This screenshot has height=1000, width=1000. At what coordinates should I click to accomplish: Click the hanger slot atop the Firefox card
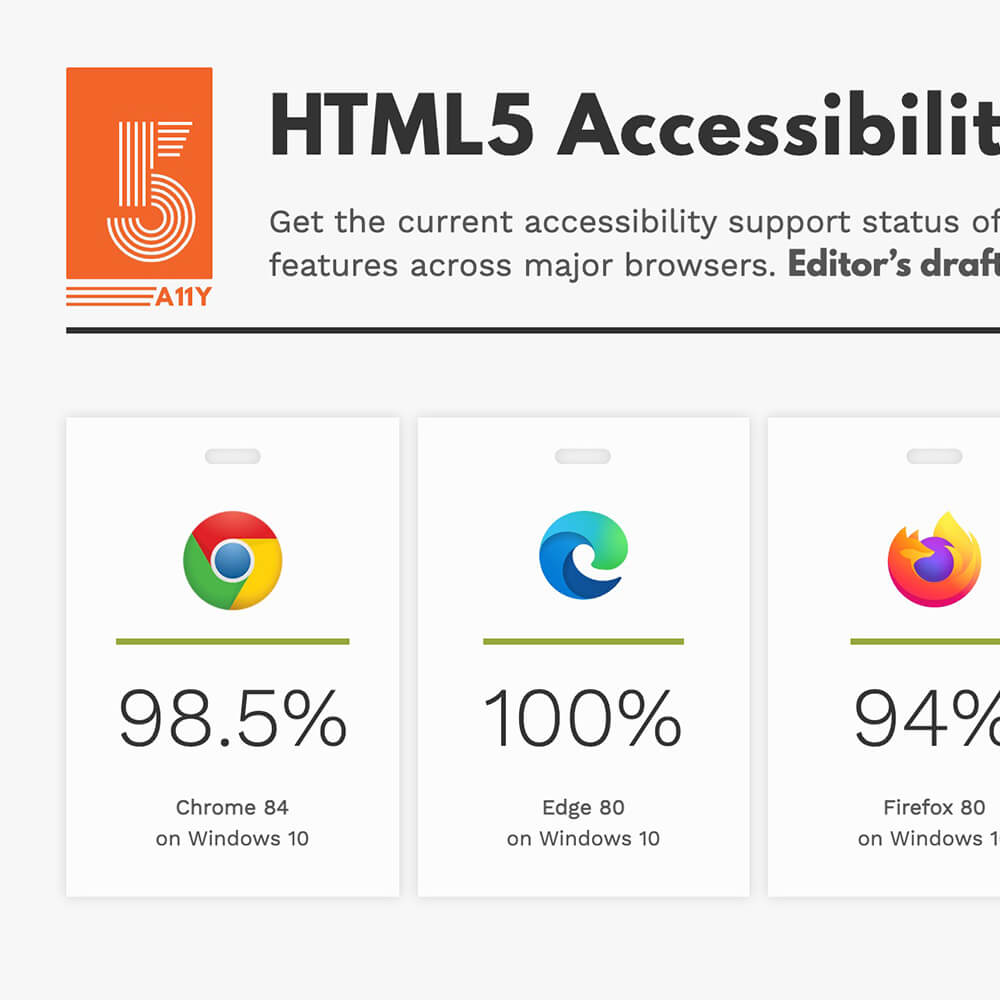pyautogui.click(x=934, y=456)
